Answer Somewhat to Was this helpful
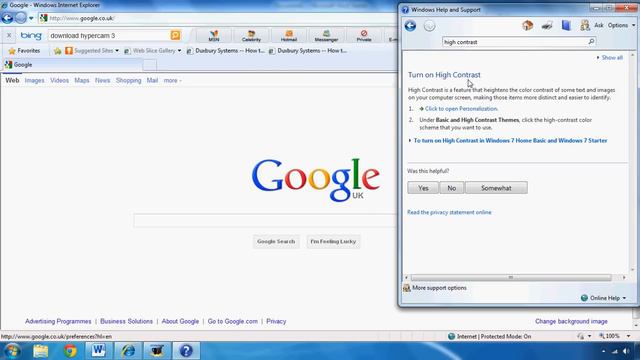This screenshot has height=360, width=640. click(x=496, y=188)
